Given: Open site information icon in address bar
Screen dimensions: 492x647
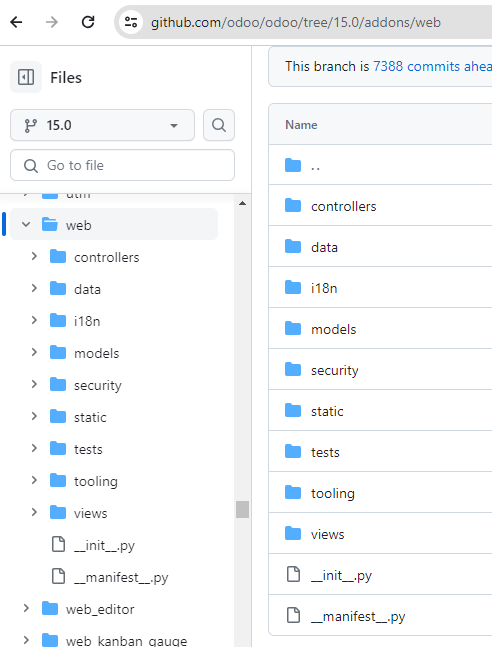Looking at the screenshot, I should point(131,22).
